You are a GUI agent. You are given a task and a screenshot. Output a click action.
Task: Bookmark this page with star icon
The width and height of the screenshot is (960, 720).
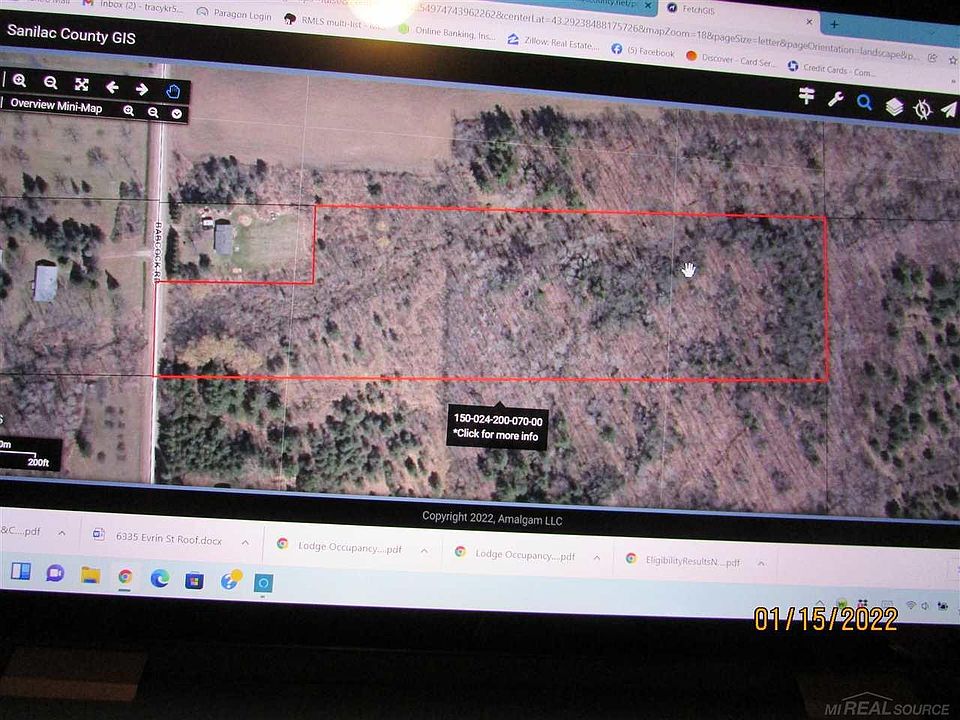coord(953,60)
